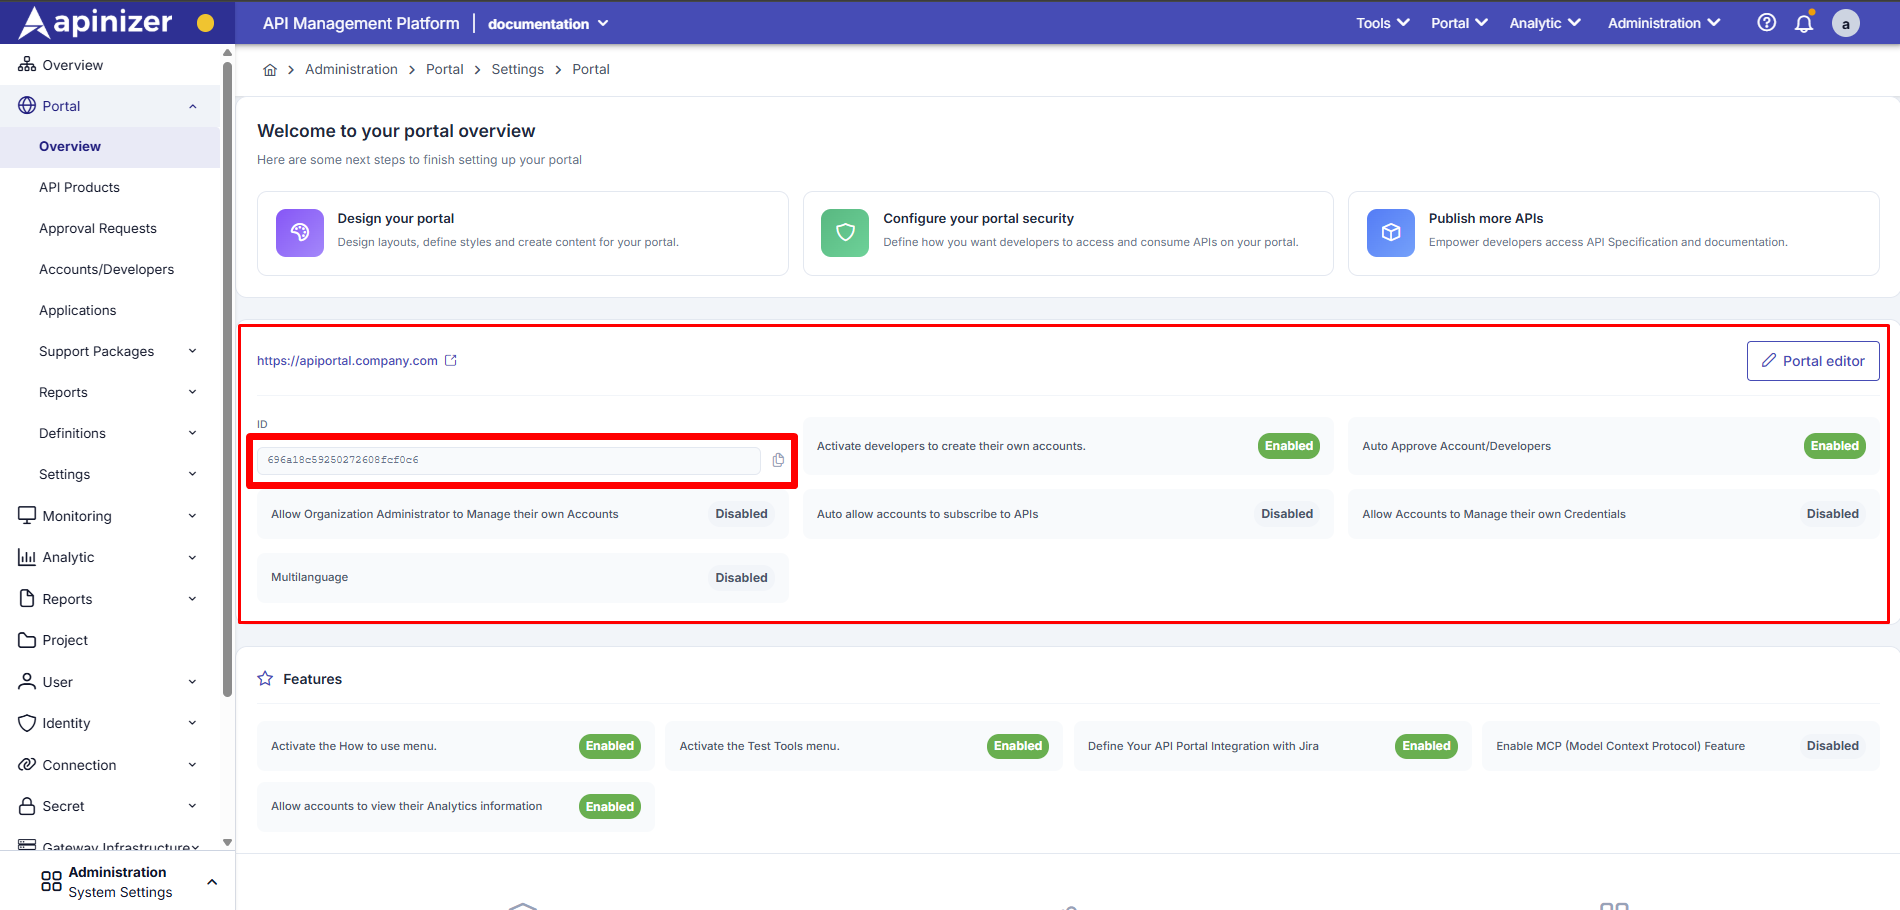The height and width of the screenshot is (910, 1900).
Task: Click the sidebar vertical scrollbar
Action: coord(227,380)
